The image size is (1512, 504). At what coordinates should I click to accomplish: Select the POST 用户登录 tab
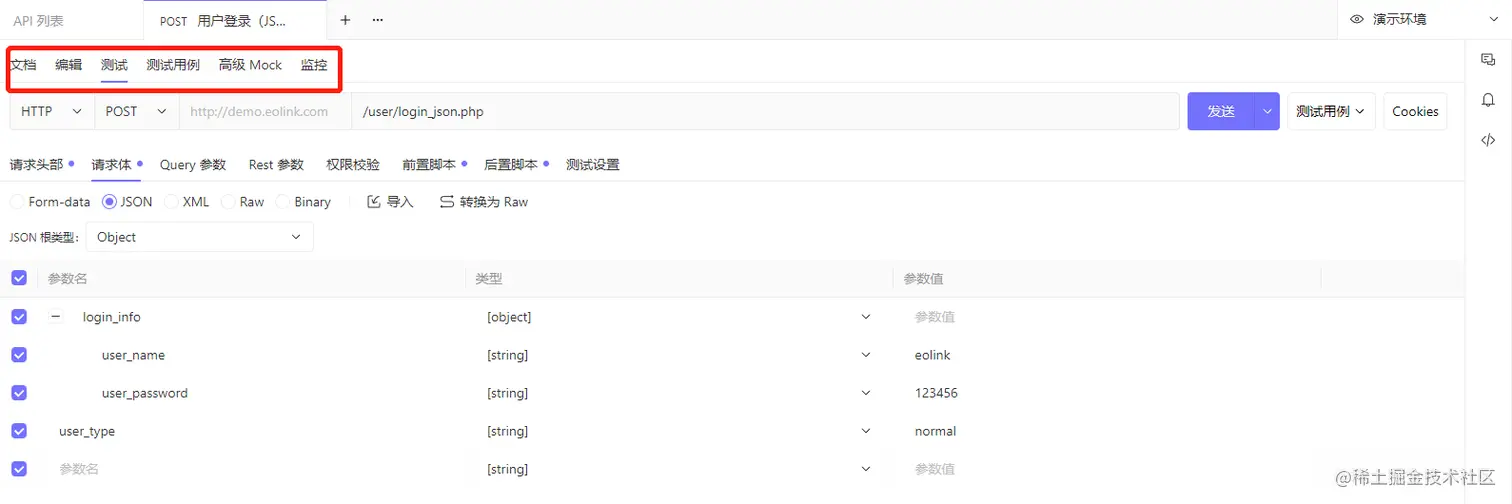point(235,20)
